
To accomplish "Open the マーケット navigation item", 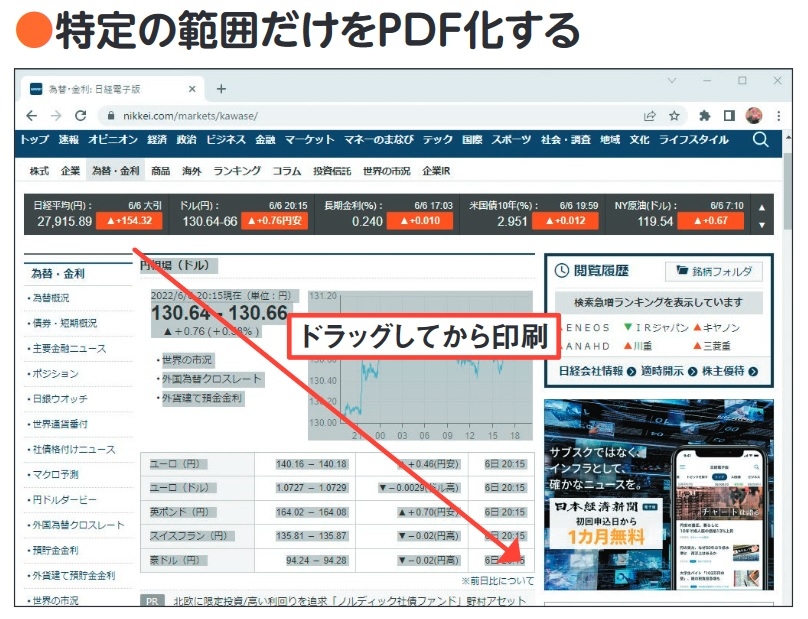I will 309,140.
